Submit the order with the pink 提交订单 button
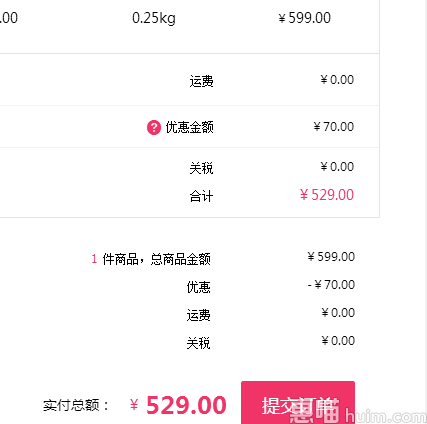 (x=298, y=403)
